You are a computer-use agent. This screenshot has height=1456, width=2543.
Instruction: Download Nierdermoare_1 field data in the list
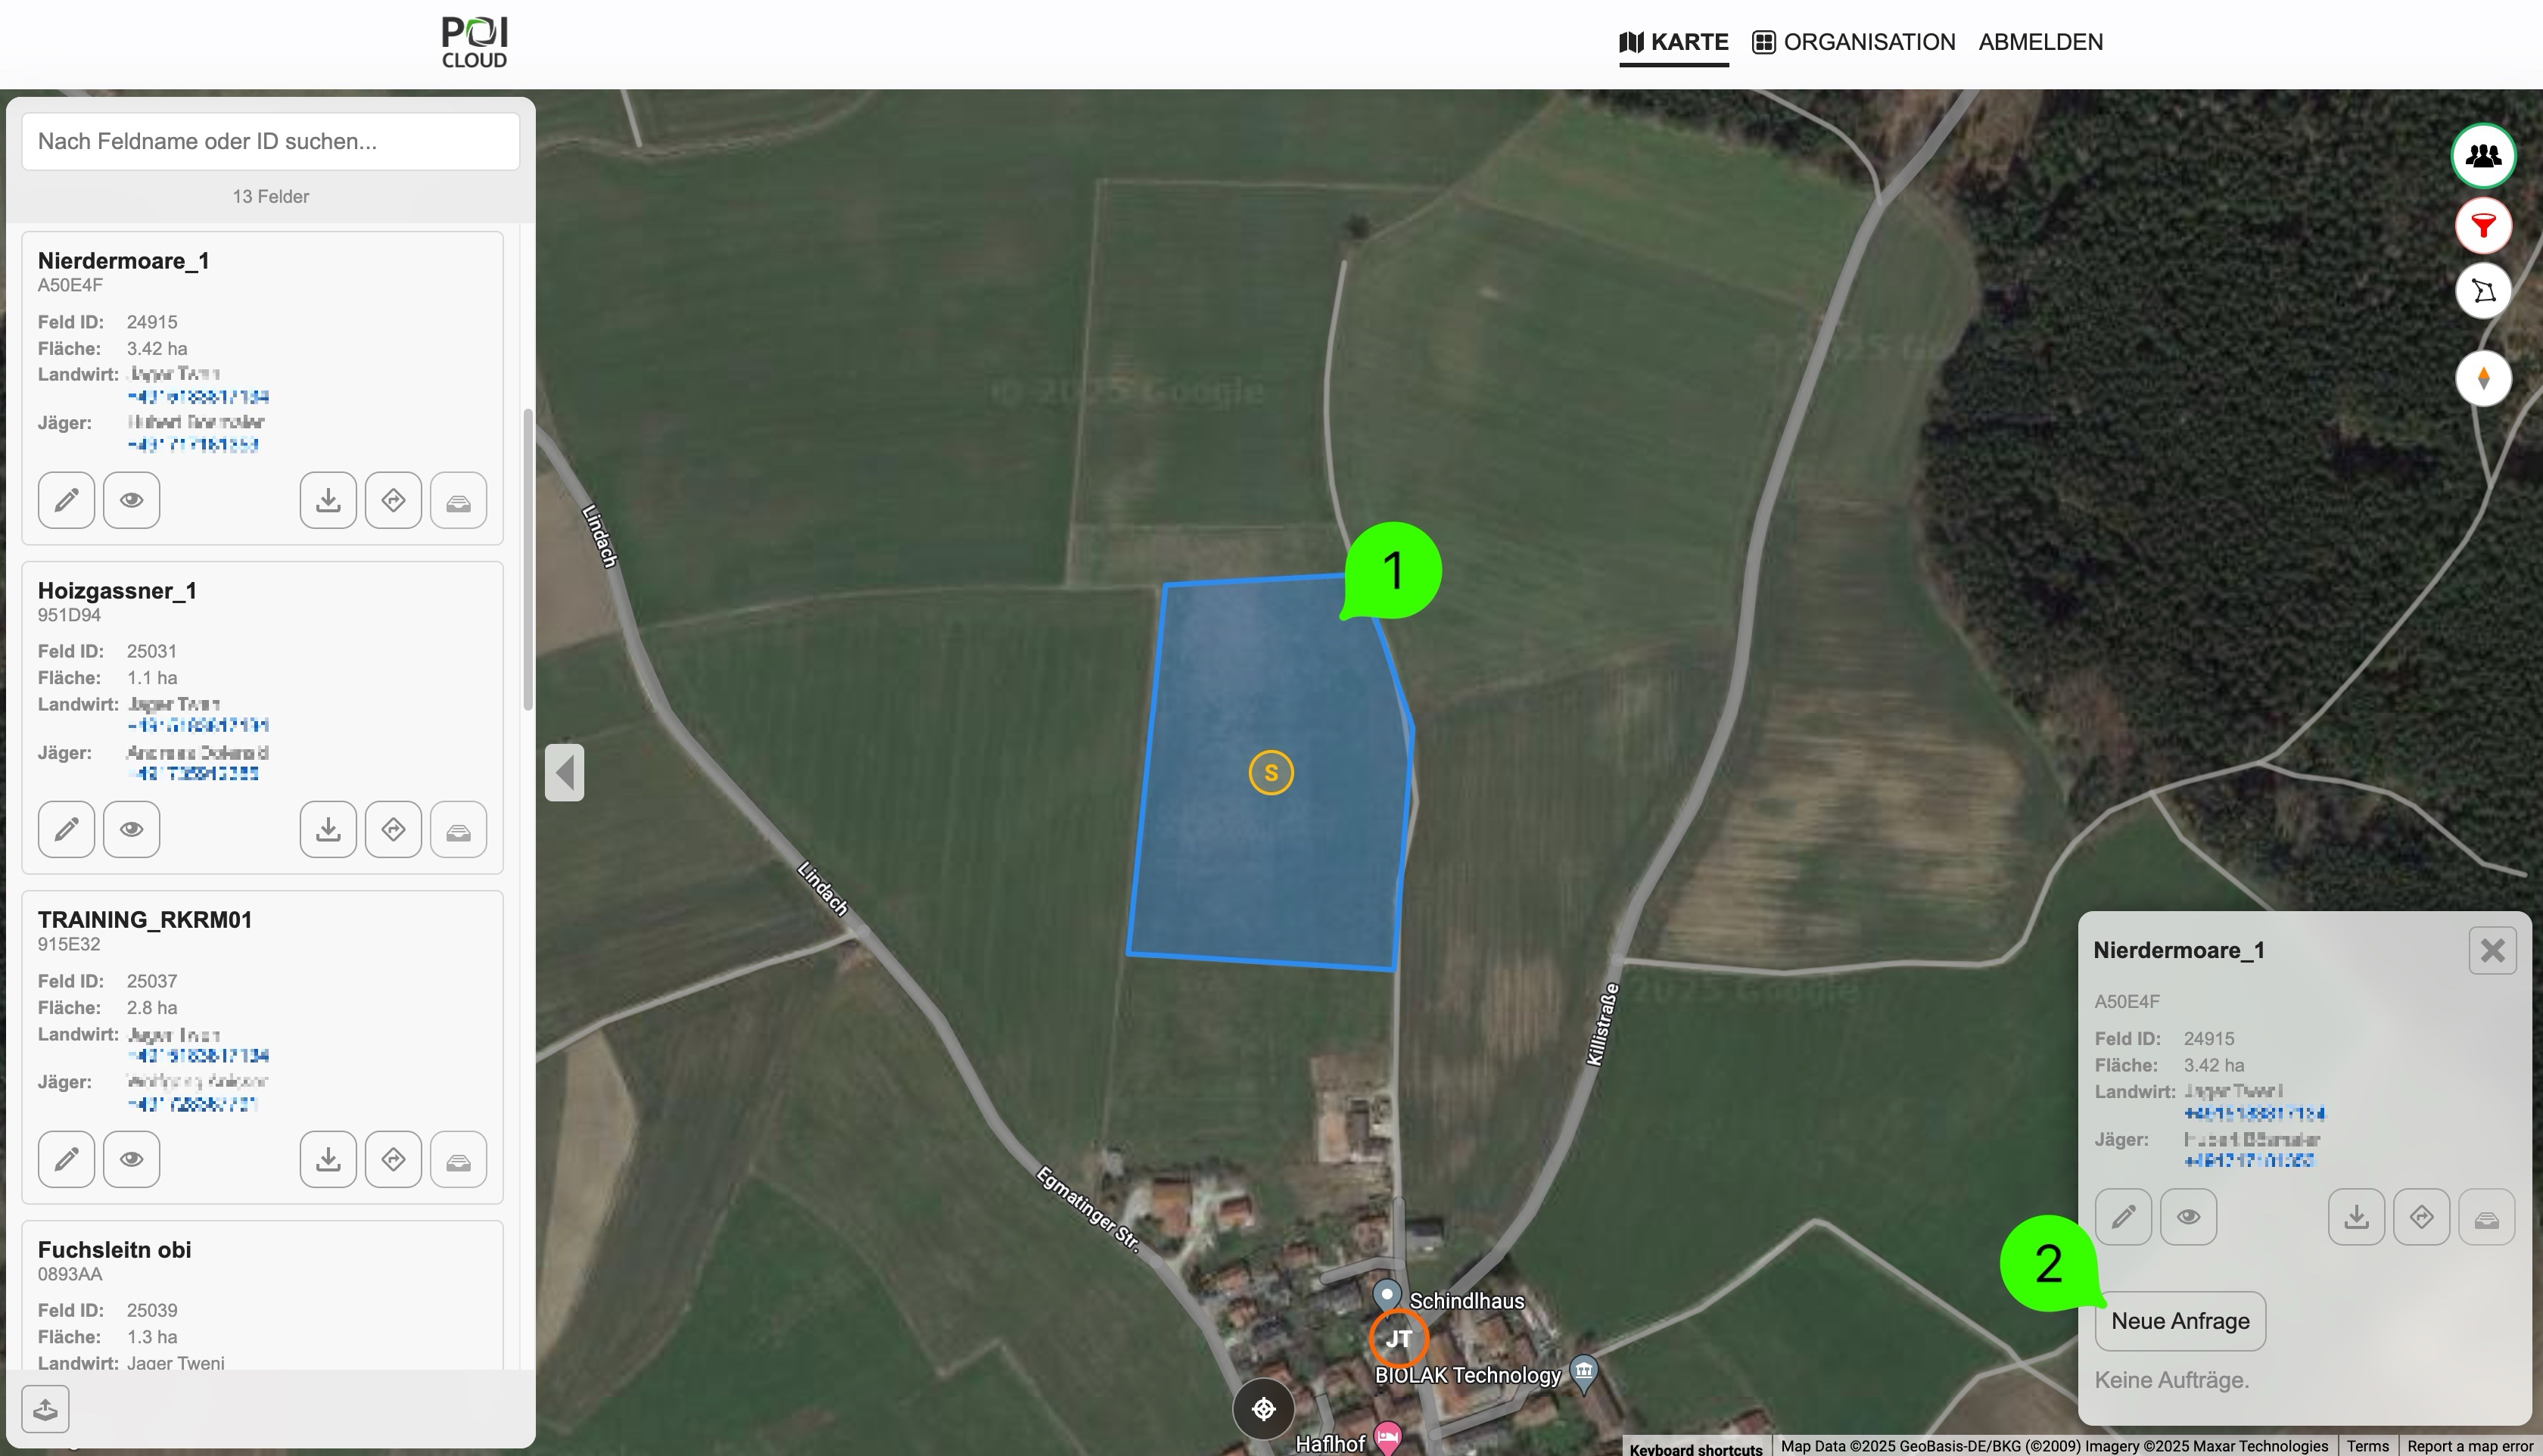coord(328,500)
